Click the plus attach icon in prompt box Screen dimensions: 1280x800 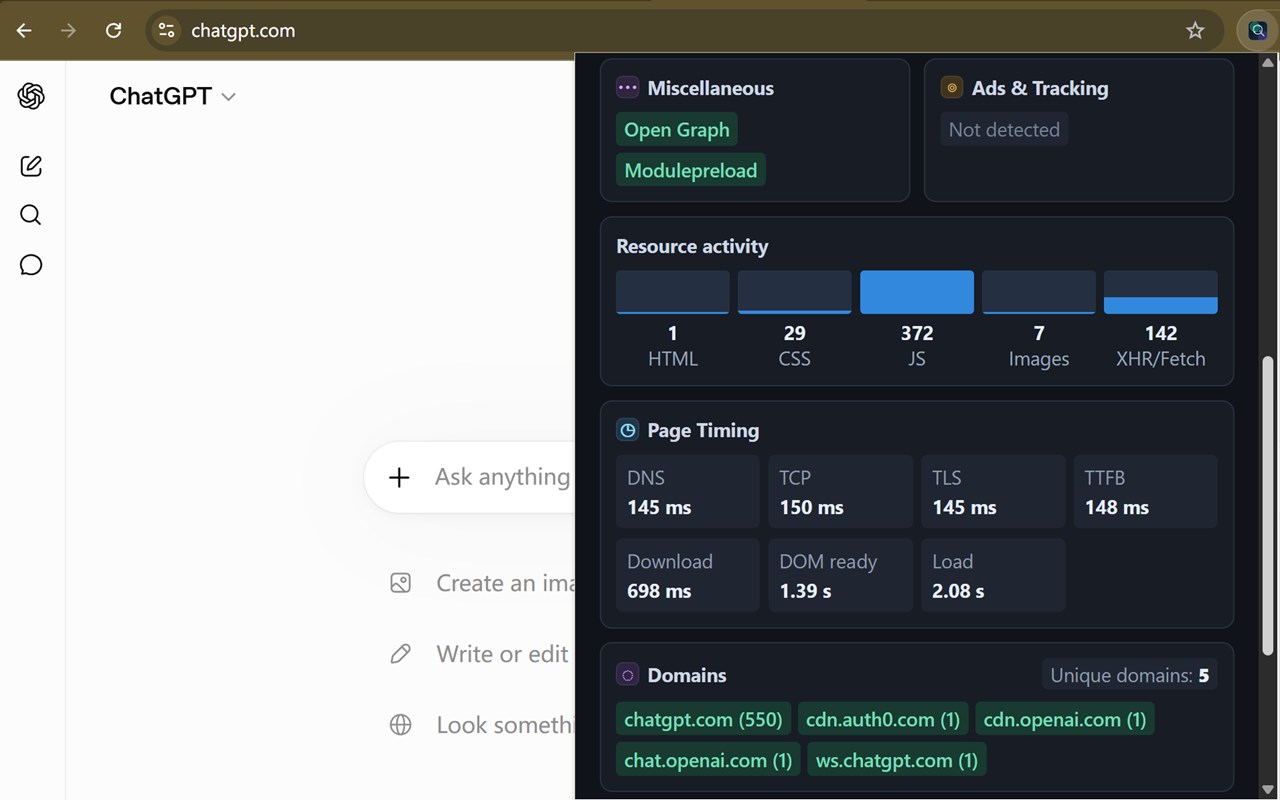[x=399, y=477]
